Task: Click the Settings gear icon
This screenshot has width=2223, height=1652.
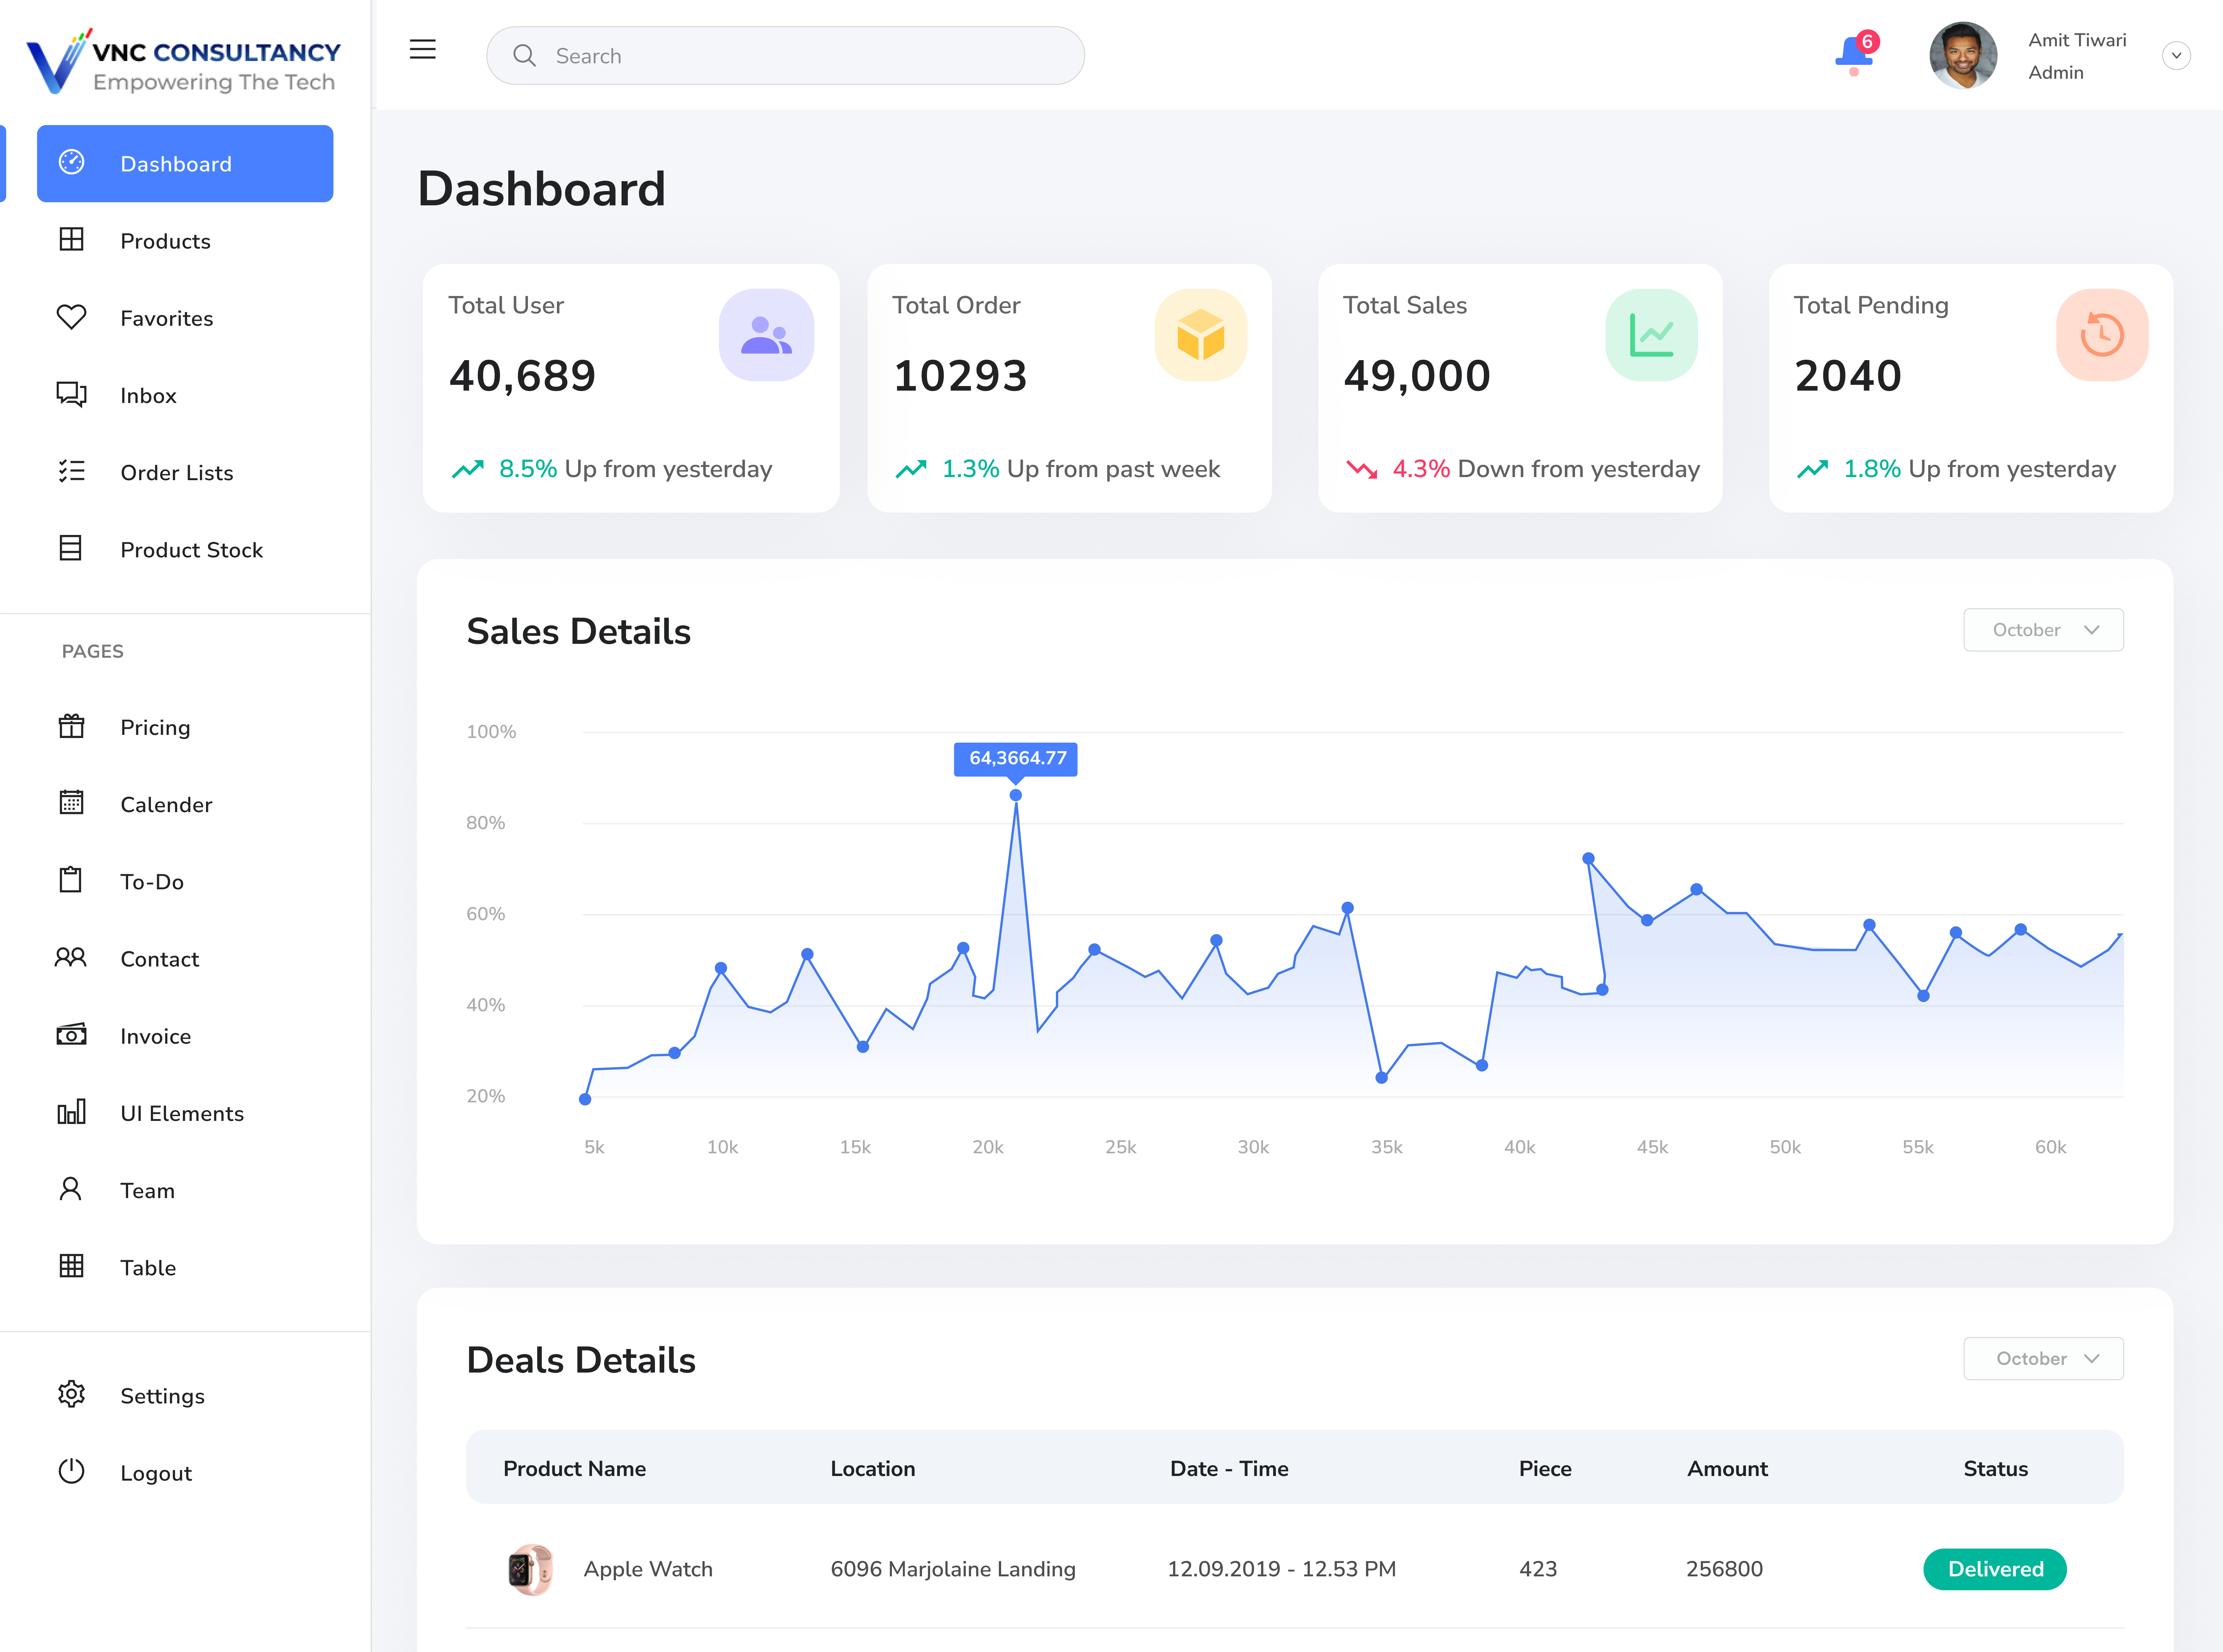Action: [71, 1394]
